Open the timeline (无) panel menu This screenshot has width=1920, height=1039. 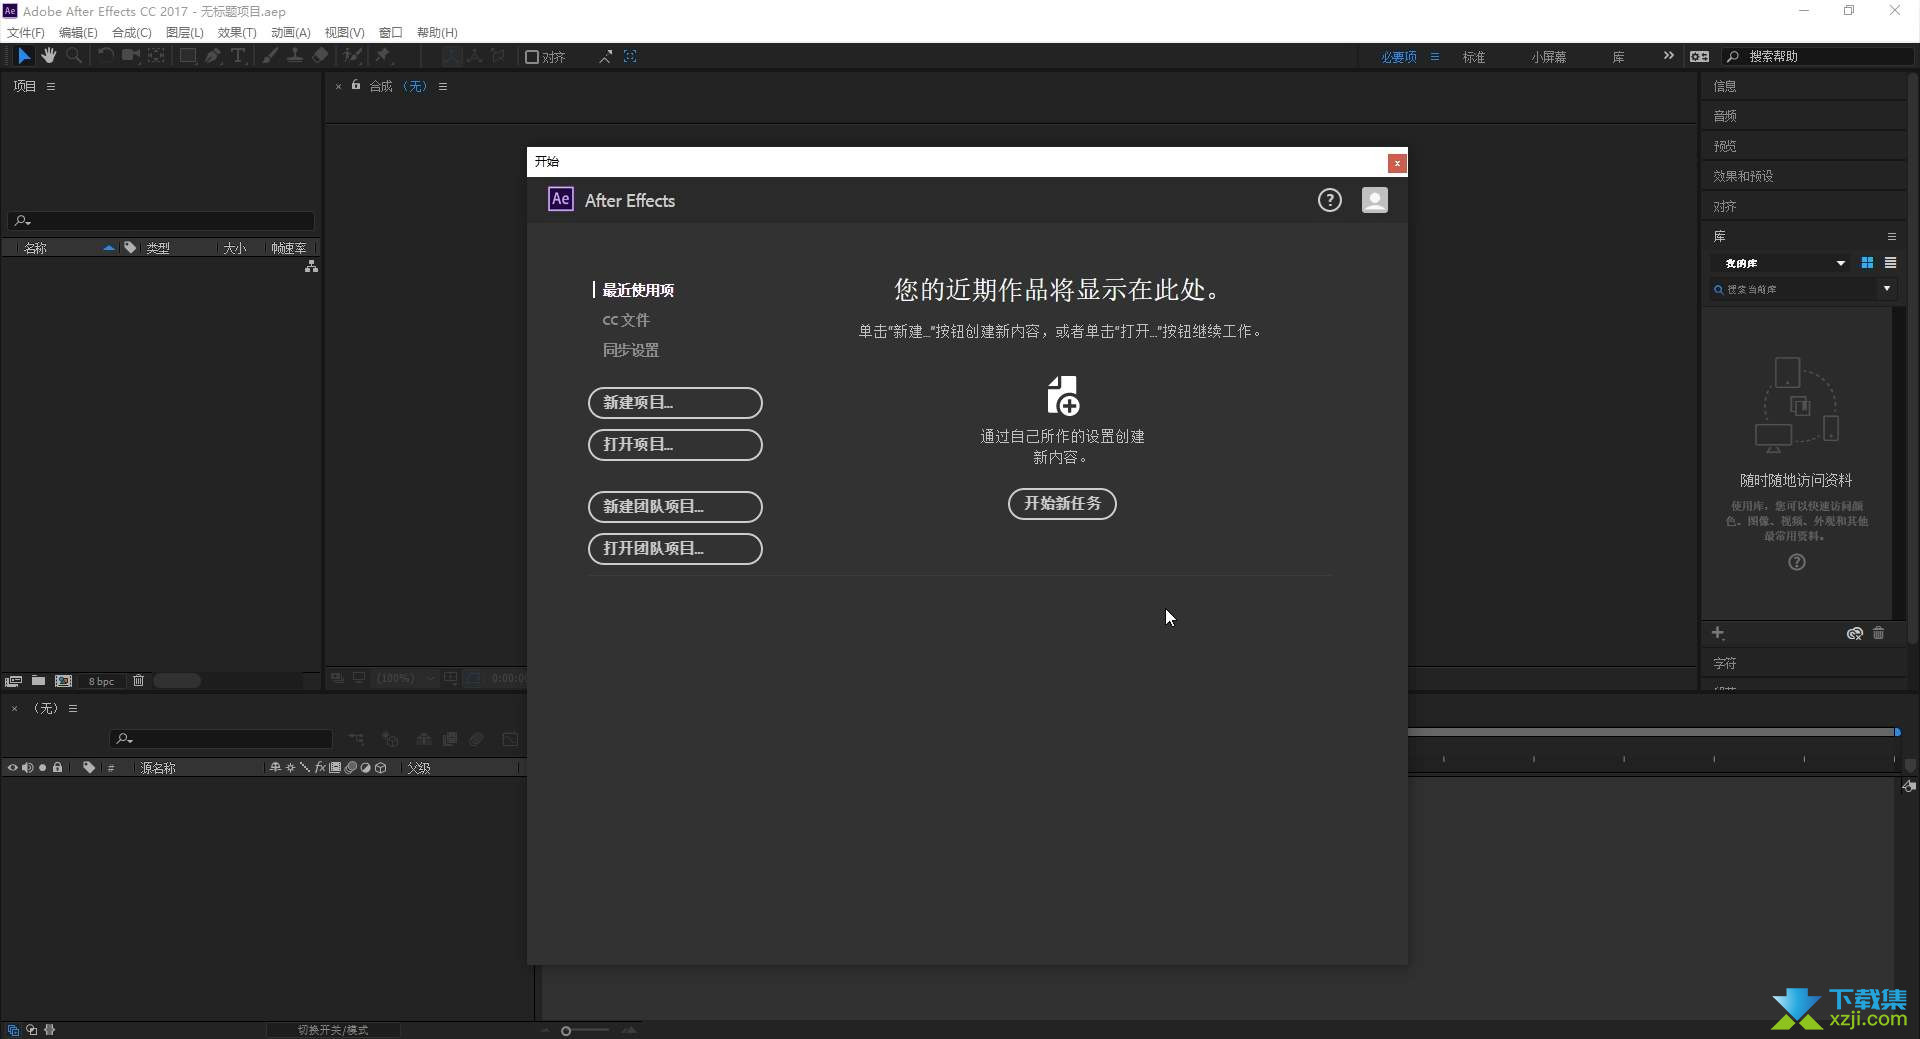click(73, 709)
